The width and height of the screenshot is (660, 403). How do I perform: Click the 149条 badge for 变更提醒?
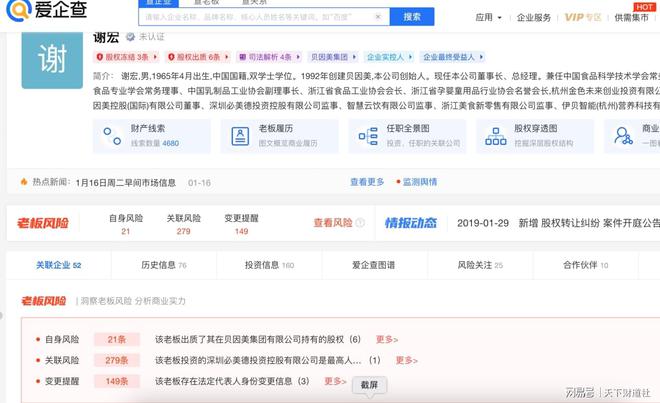click(117, 382)
